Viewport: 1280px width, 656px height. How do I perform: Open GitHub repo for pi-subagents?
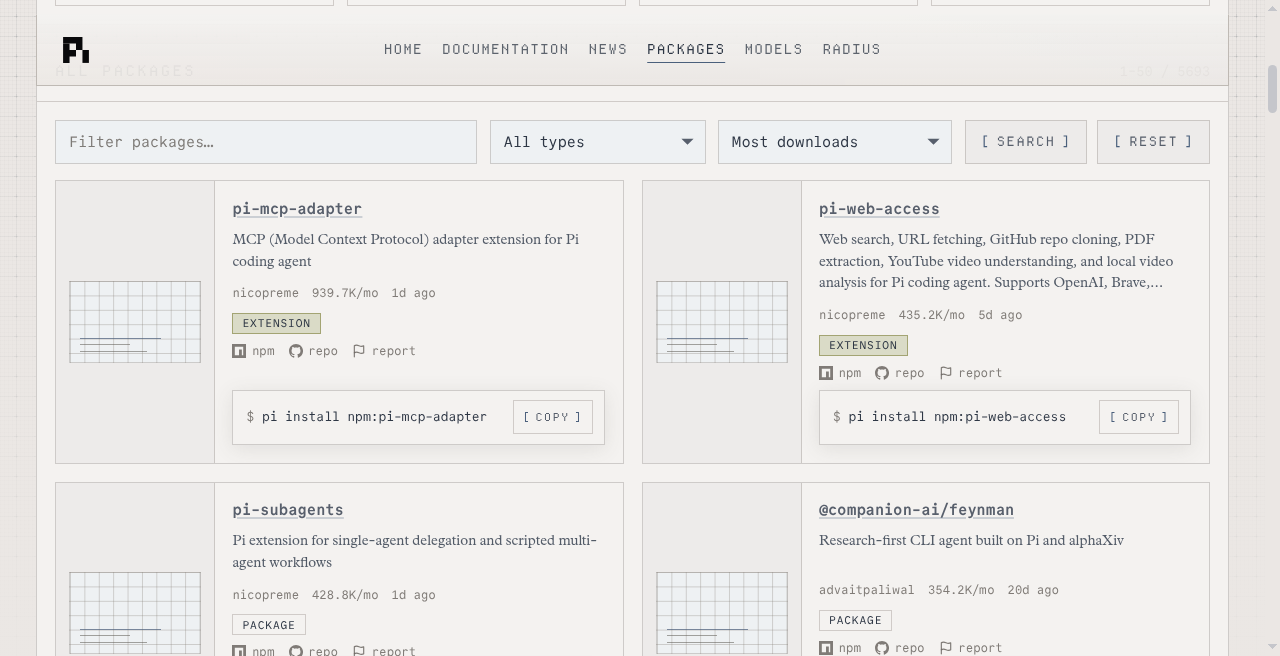[313, 650]
